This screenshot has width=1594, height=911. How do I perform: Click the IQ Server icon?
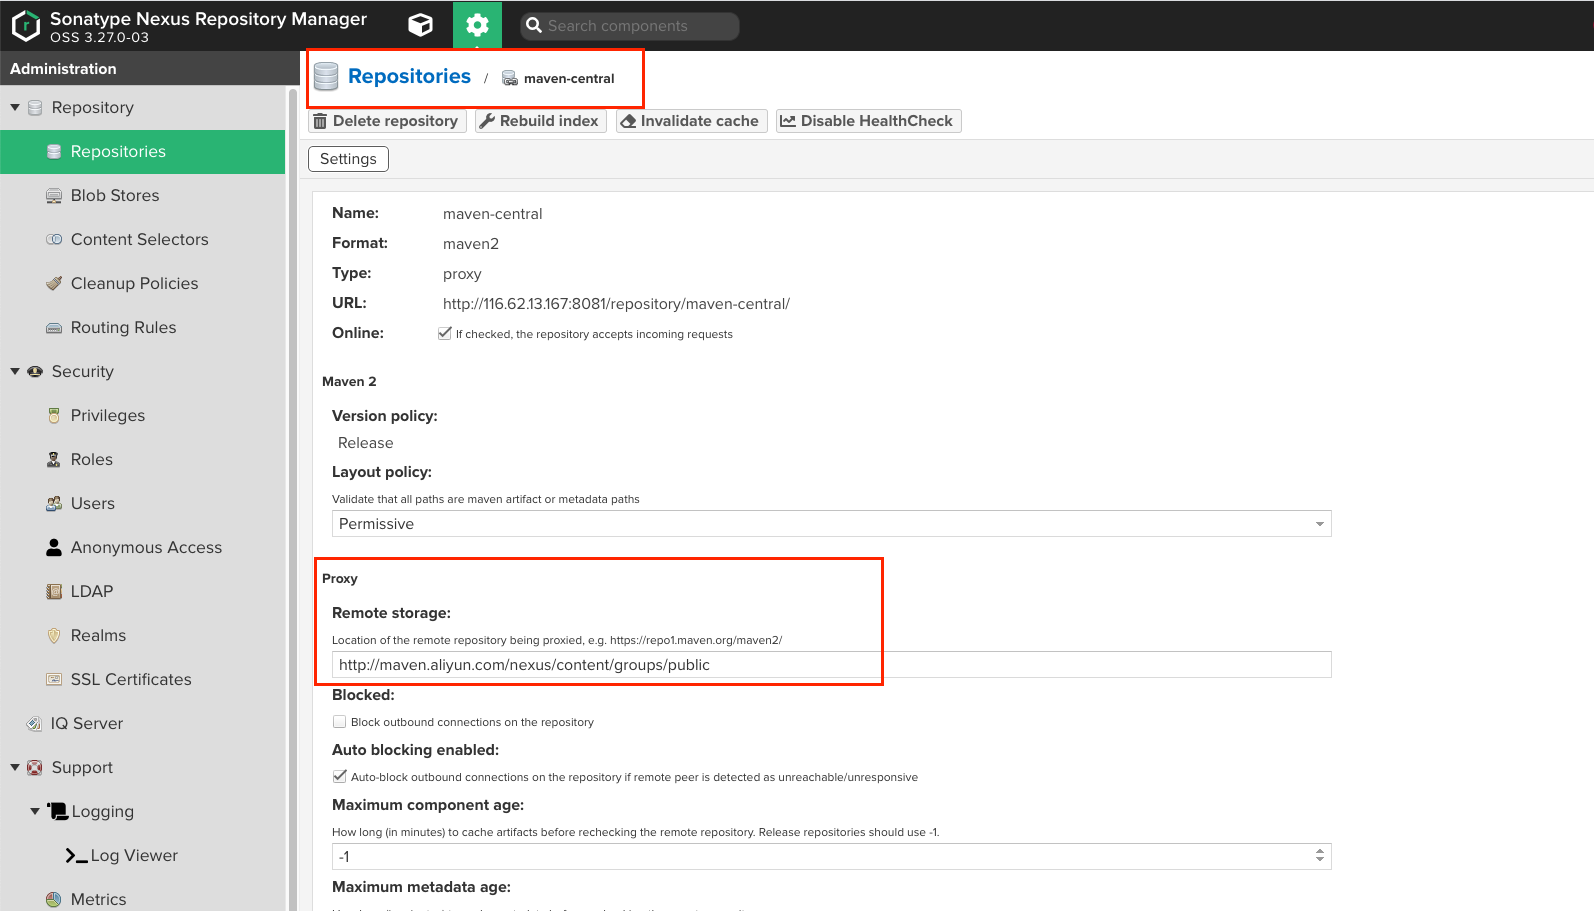coord(34,724)
